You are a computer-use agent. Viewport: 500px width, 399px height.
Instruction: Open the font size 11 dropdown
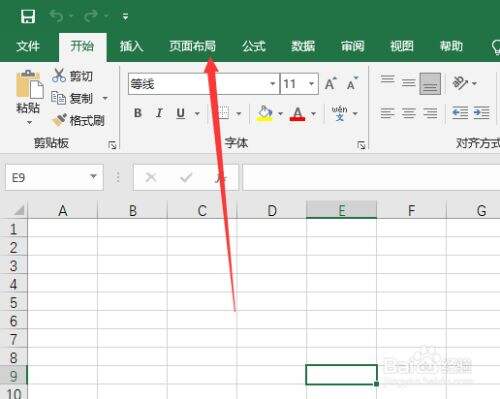point(311,84)
